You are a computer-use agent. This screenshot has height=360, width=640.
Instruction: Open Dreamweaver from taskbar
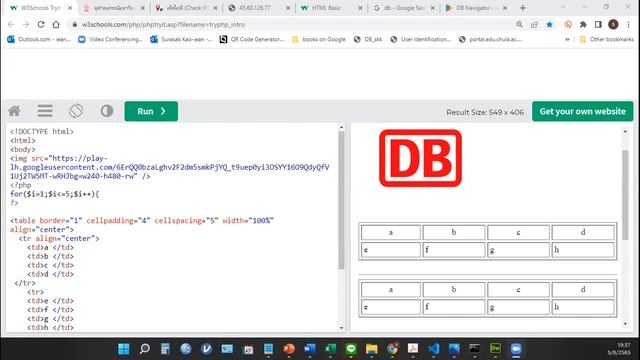coord(495,349)
